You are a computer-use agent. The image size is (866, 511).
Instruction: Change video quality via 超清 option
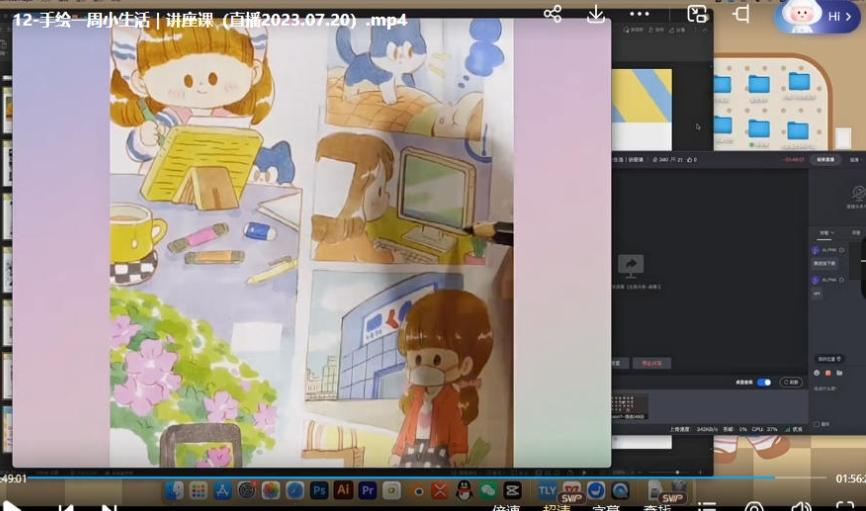[x=556, y=507]
